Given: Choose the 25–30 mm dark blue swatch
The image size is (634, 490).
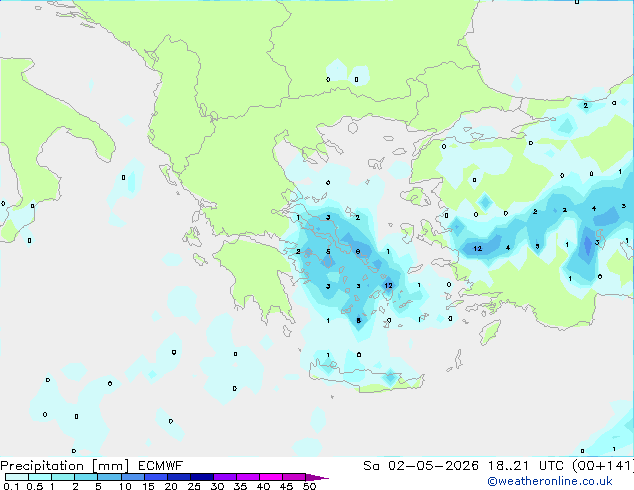Looking at the screenshot, I should point(202,477).
